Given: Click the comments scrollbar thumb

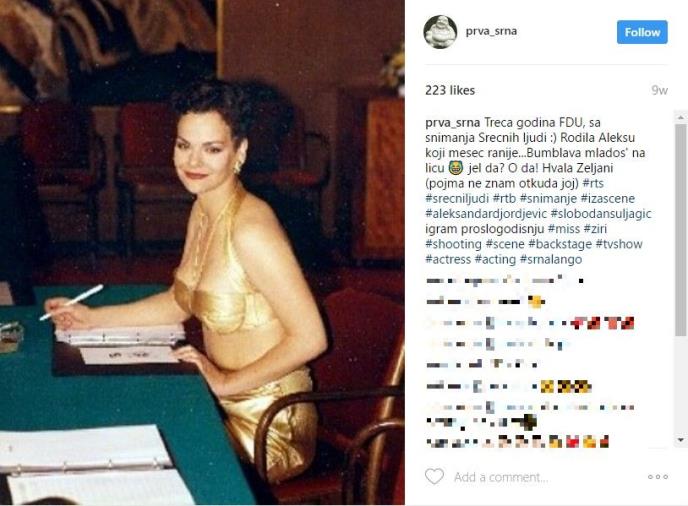Looking at the screenshot, I should click(x=681, y=230).
